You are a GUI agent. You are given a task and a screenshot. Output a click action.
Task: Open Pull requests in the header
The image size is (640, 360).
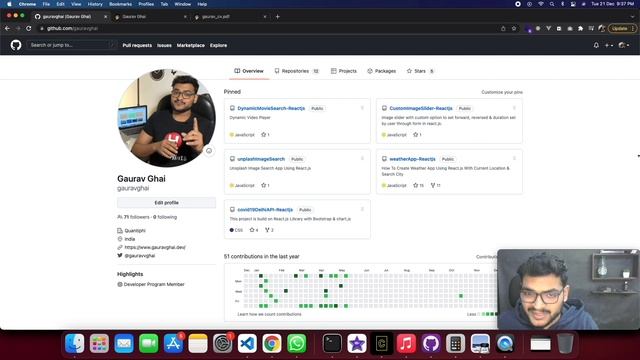137,45
